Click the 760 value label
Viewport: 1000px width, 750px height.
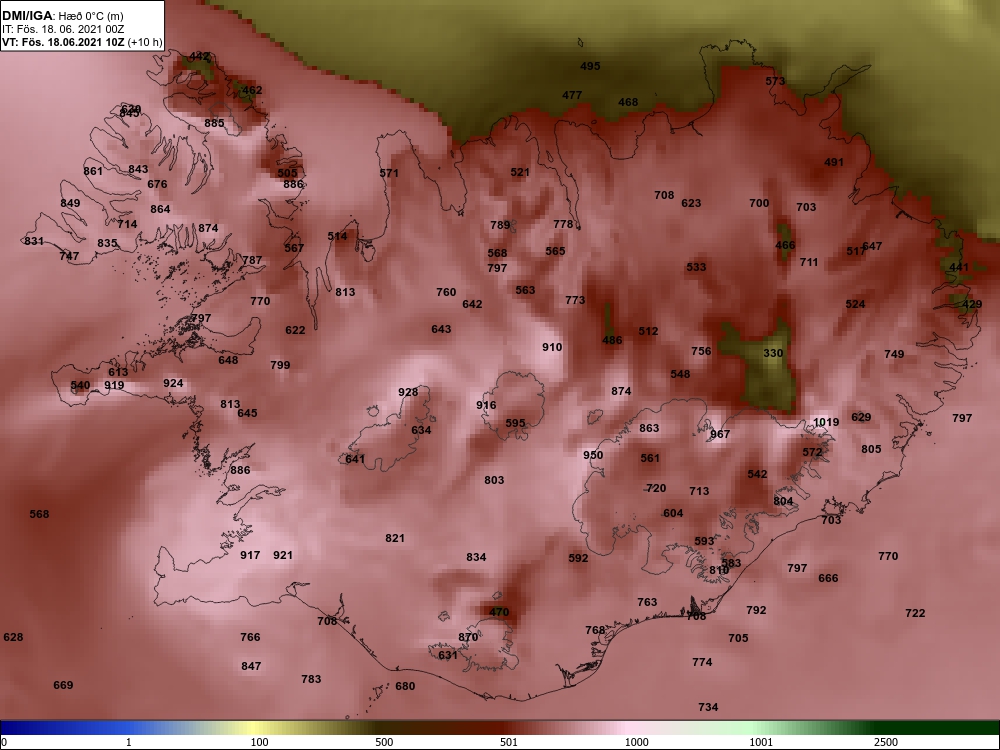pyautogui.click(x=446, y=292)
